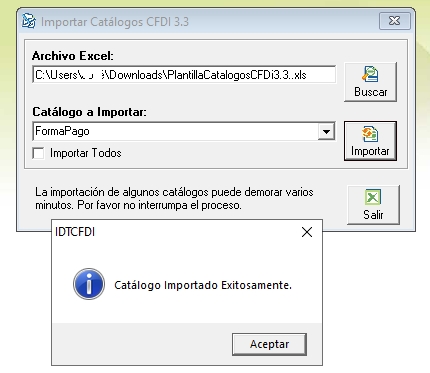Click the Catálogo Importado Exitosamente message text

(203, 285)
